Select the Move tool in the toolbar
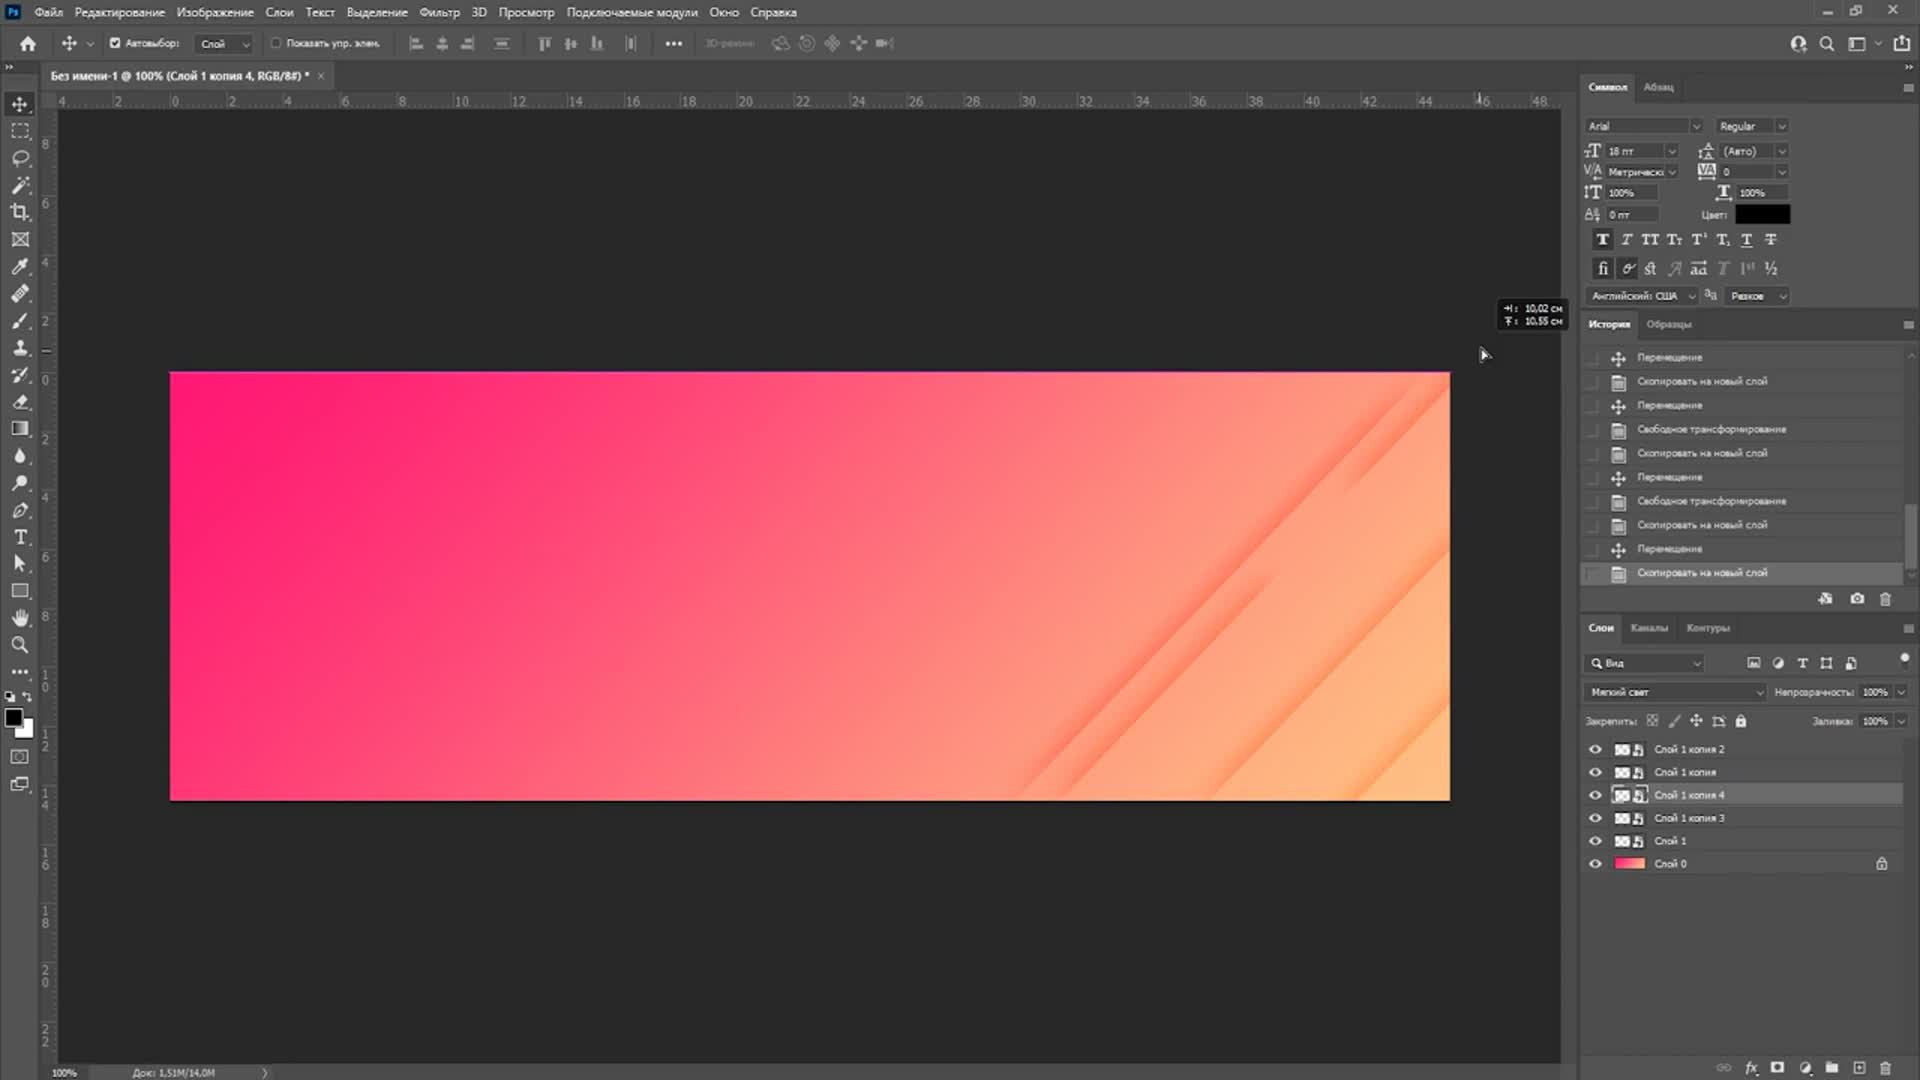This screenshot has width=1920, height=1080. [20, 104]
